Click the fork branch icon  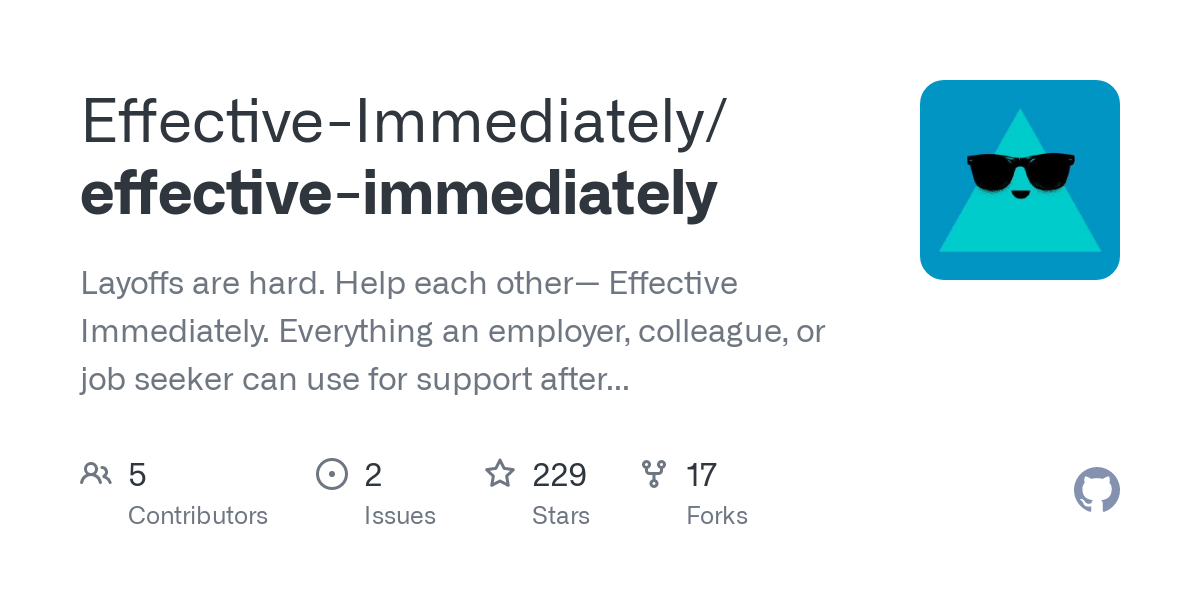tap(654, 473)
